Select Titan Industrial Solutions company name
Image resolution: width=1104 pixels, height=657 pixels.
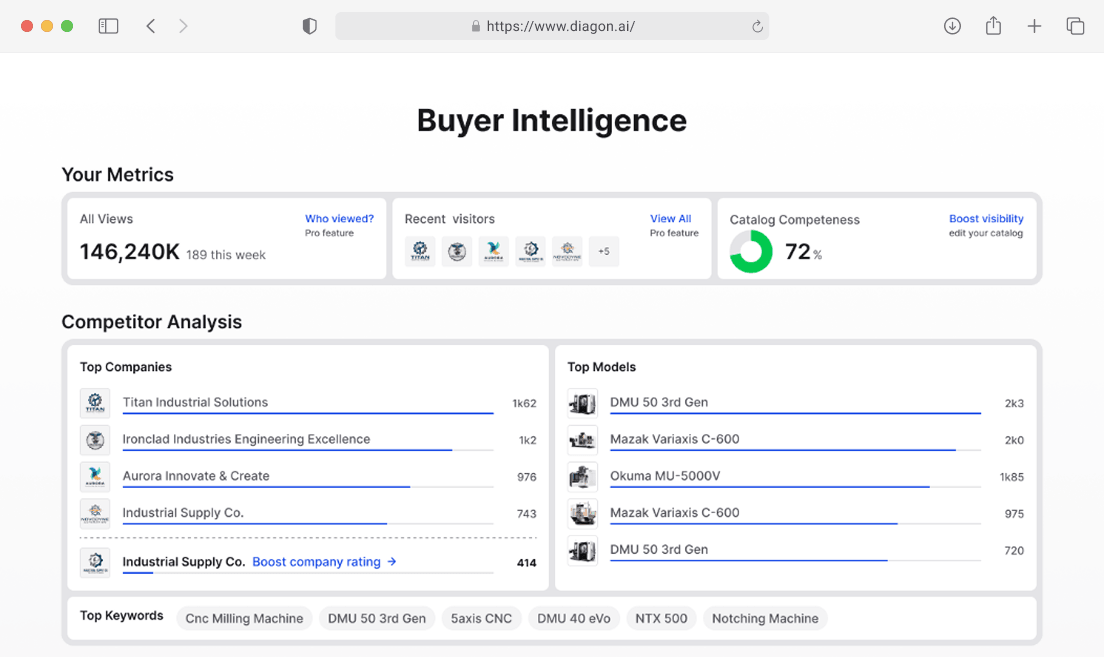point(195,402)
